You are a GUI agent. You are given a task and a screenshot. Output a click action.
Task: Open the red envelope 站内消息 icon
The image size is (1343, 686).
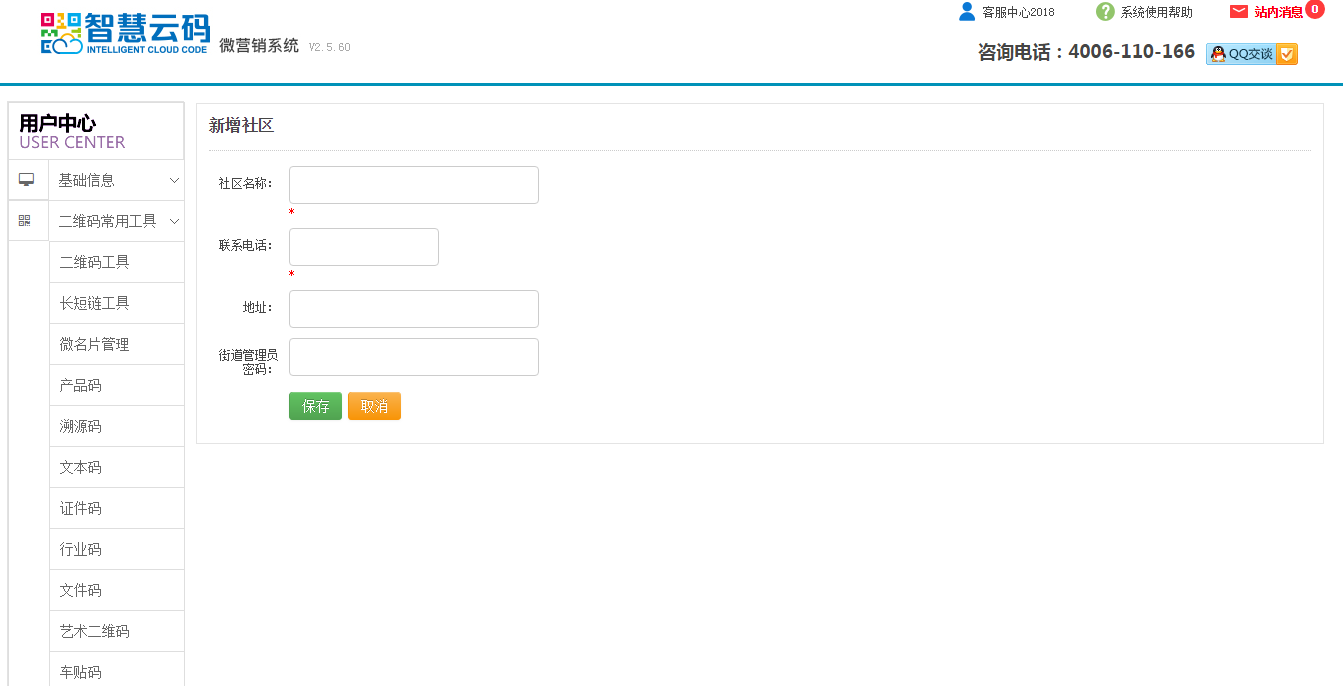click(1239, 12)
